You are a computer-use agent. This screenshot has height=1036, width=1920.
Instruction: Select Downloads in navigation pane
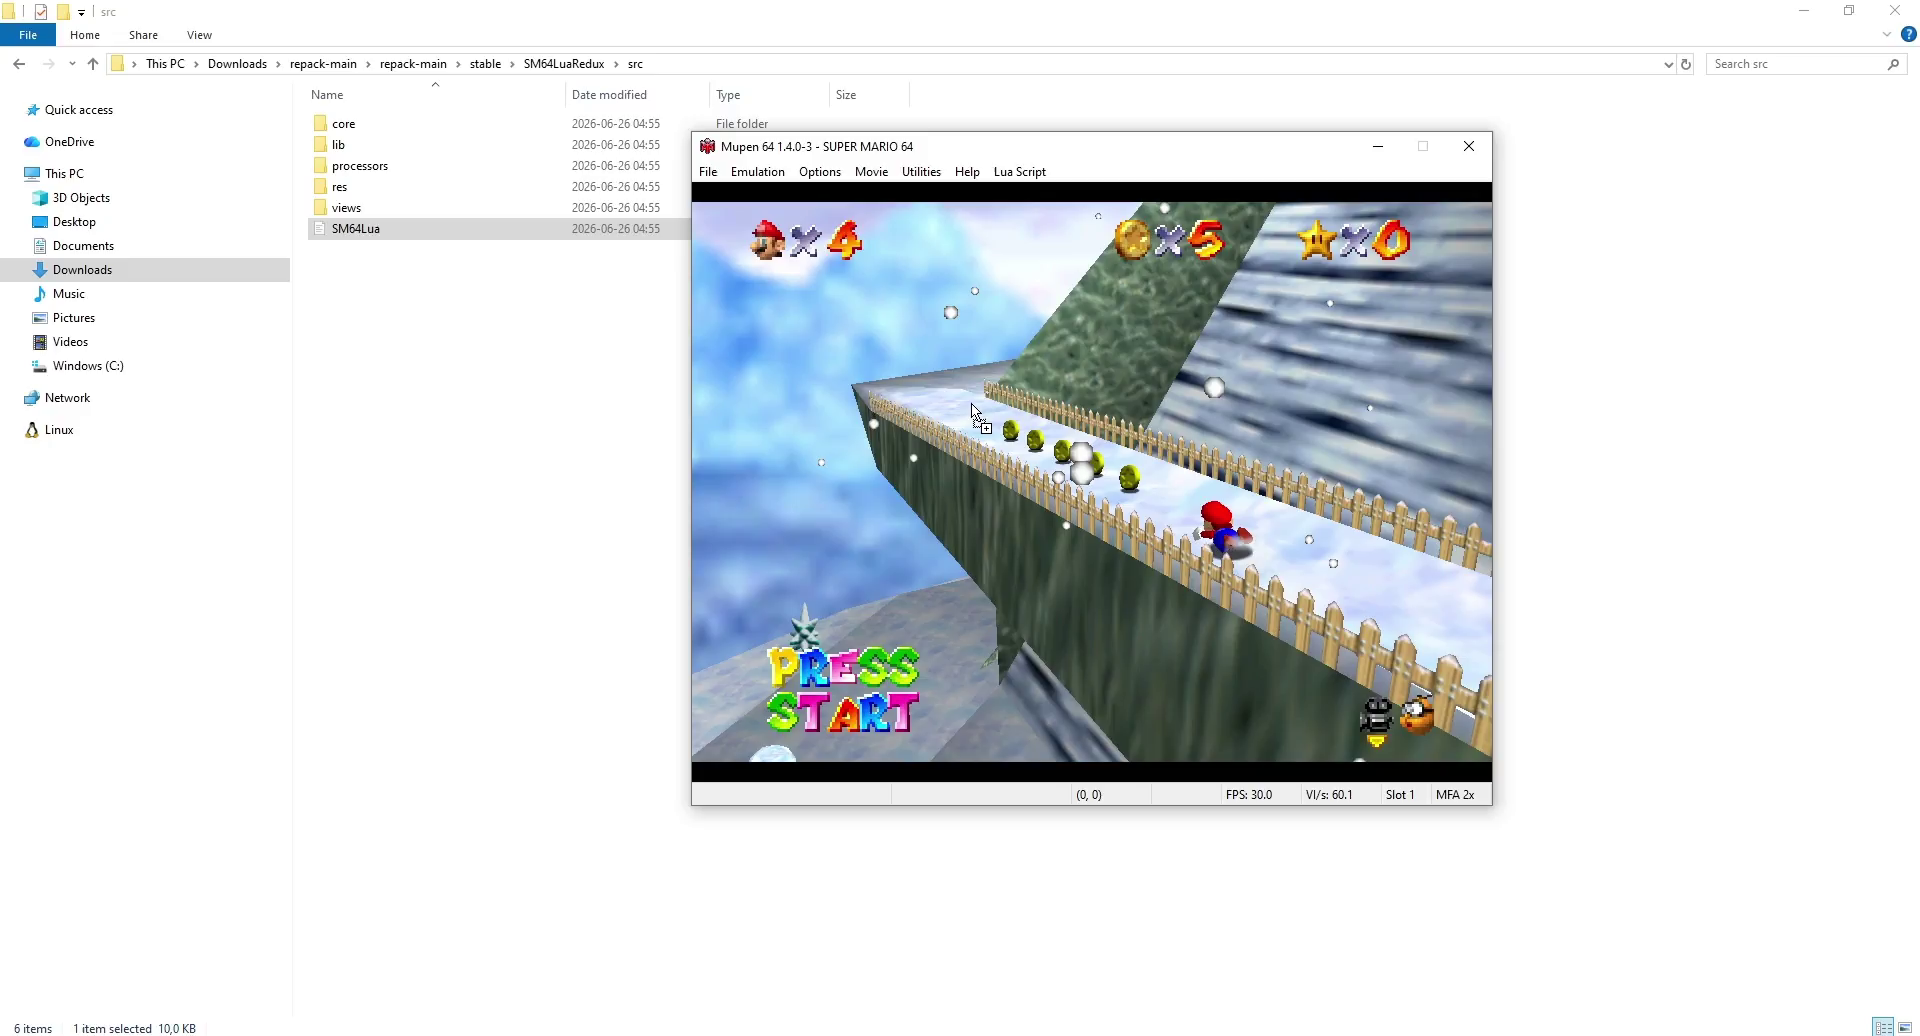coord(145,270)
